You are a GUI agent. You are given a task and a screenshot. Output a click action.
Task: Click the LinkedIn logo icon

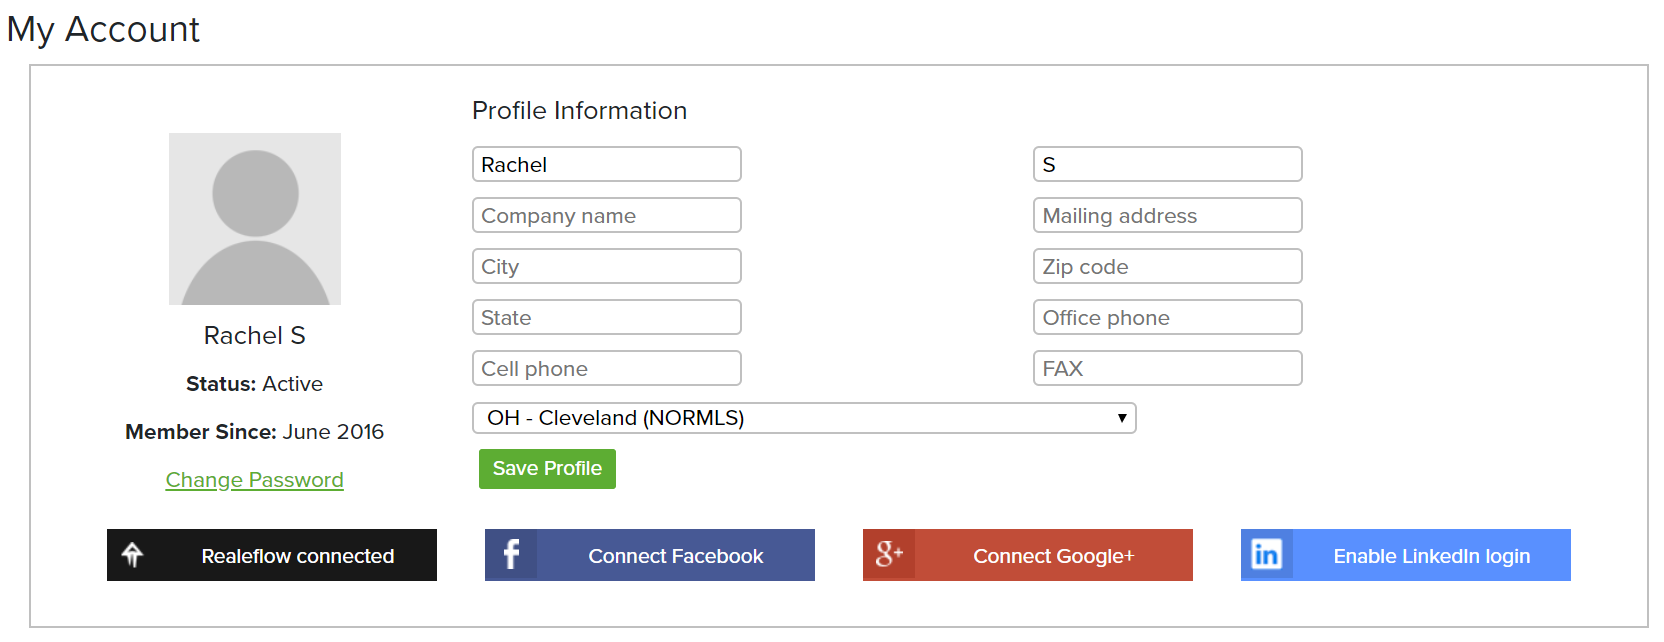(x=1267, y=555)
